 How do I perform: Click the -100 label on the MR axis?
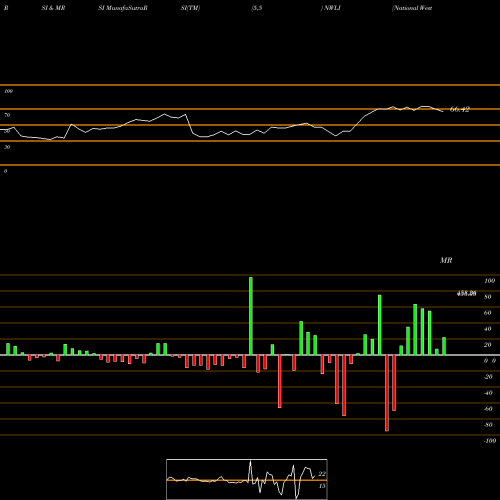[x=490, y=441]
